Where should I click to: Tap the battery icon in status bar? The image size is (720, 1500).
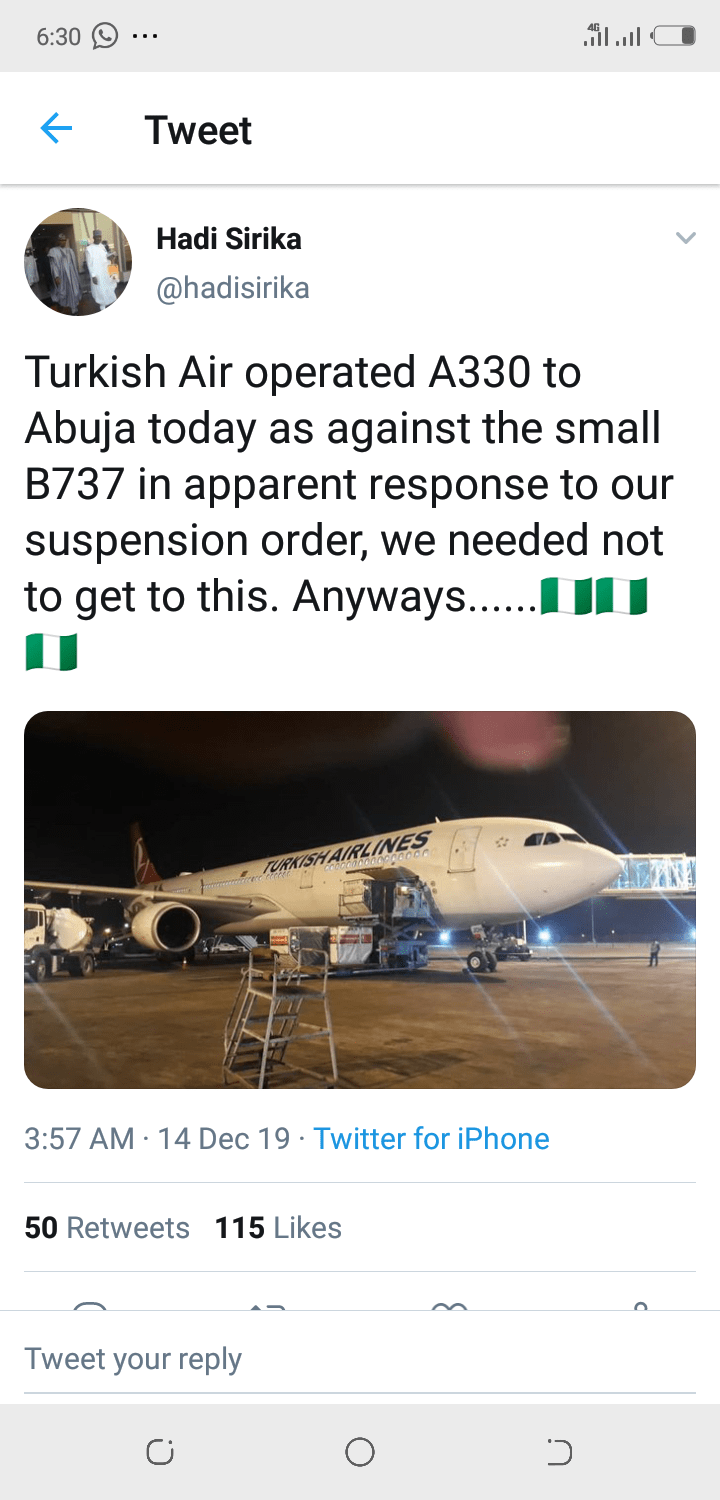click(675, 37)
